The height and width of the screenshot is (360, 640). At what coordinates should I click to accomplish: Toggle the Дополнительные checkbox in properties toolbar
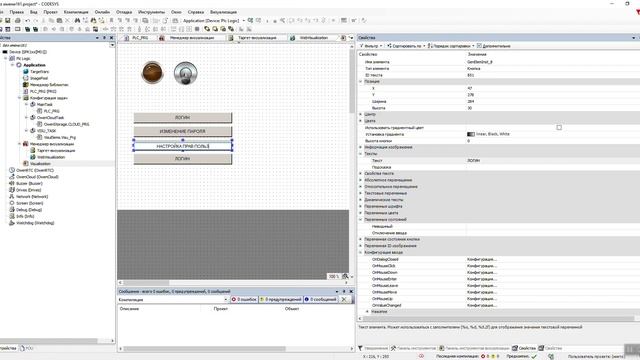[x=479, y=46]
